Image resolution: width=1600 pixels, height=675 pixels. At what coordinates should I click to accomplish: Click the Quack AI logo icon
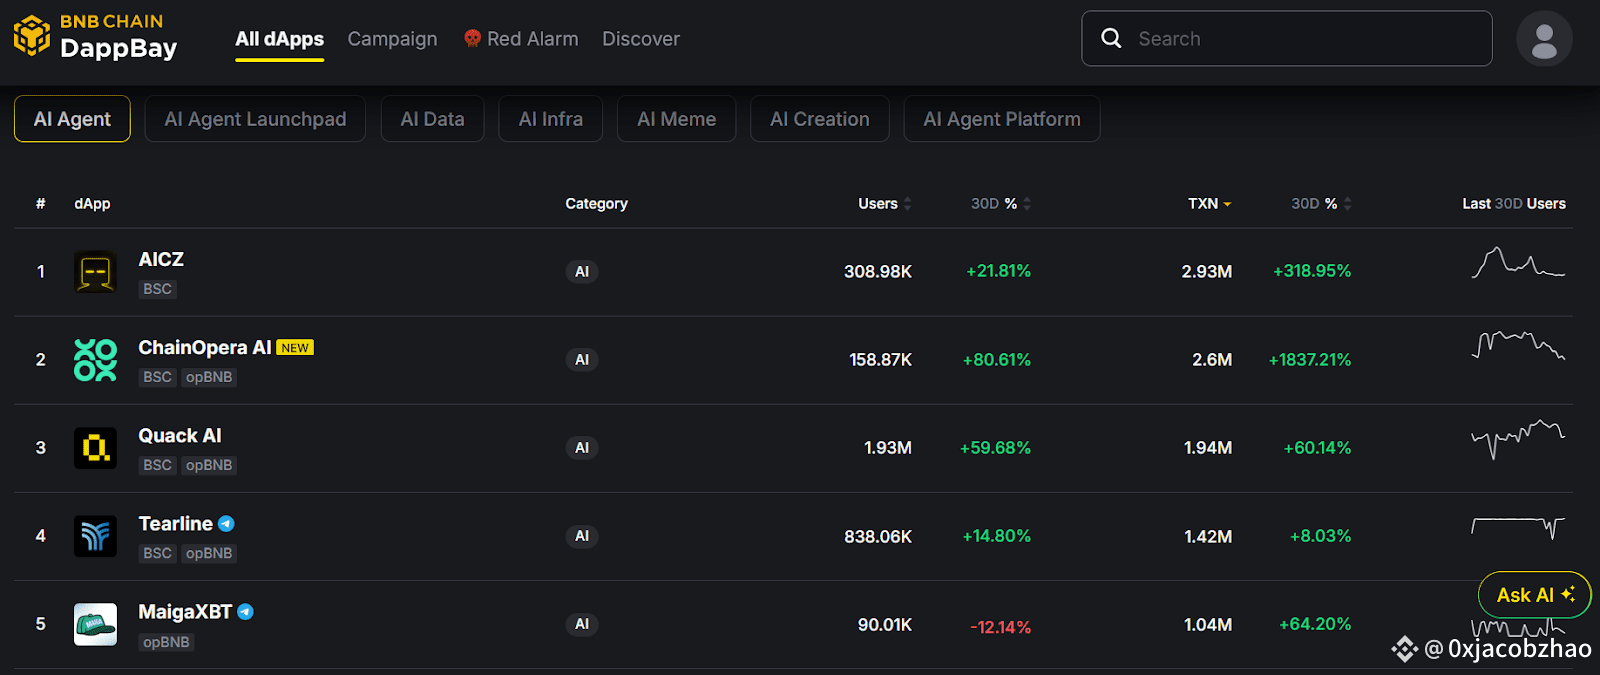pos(95,448)
